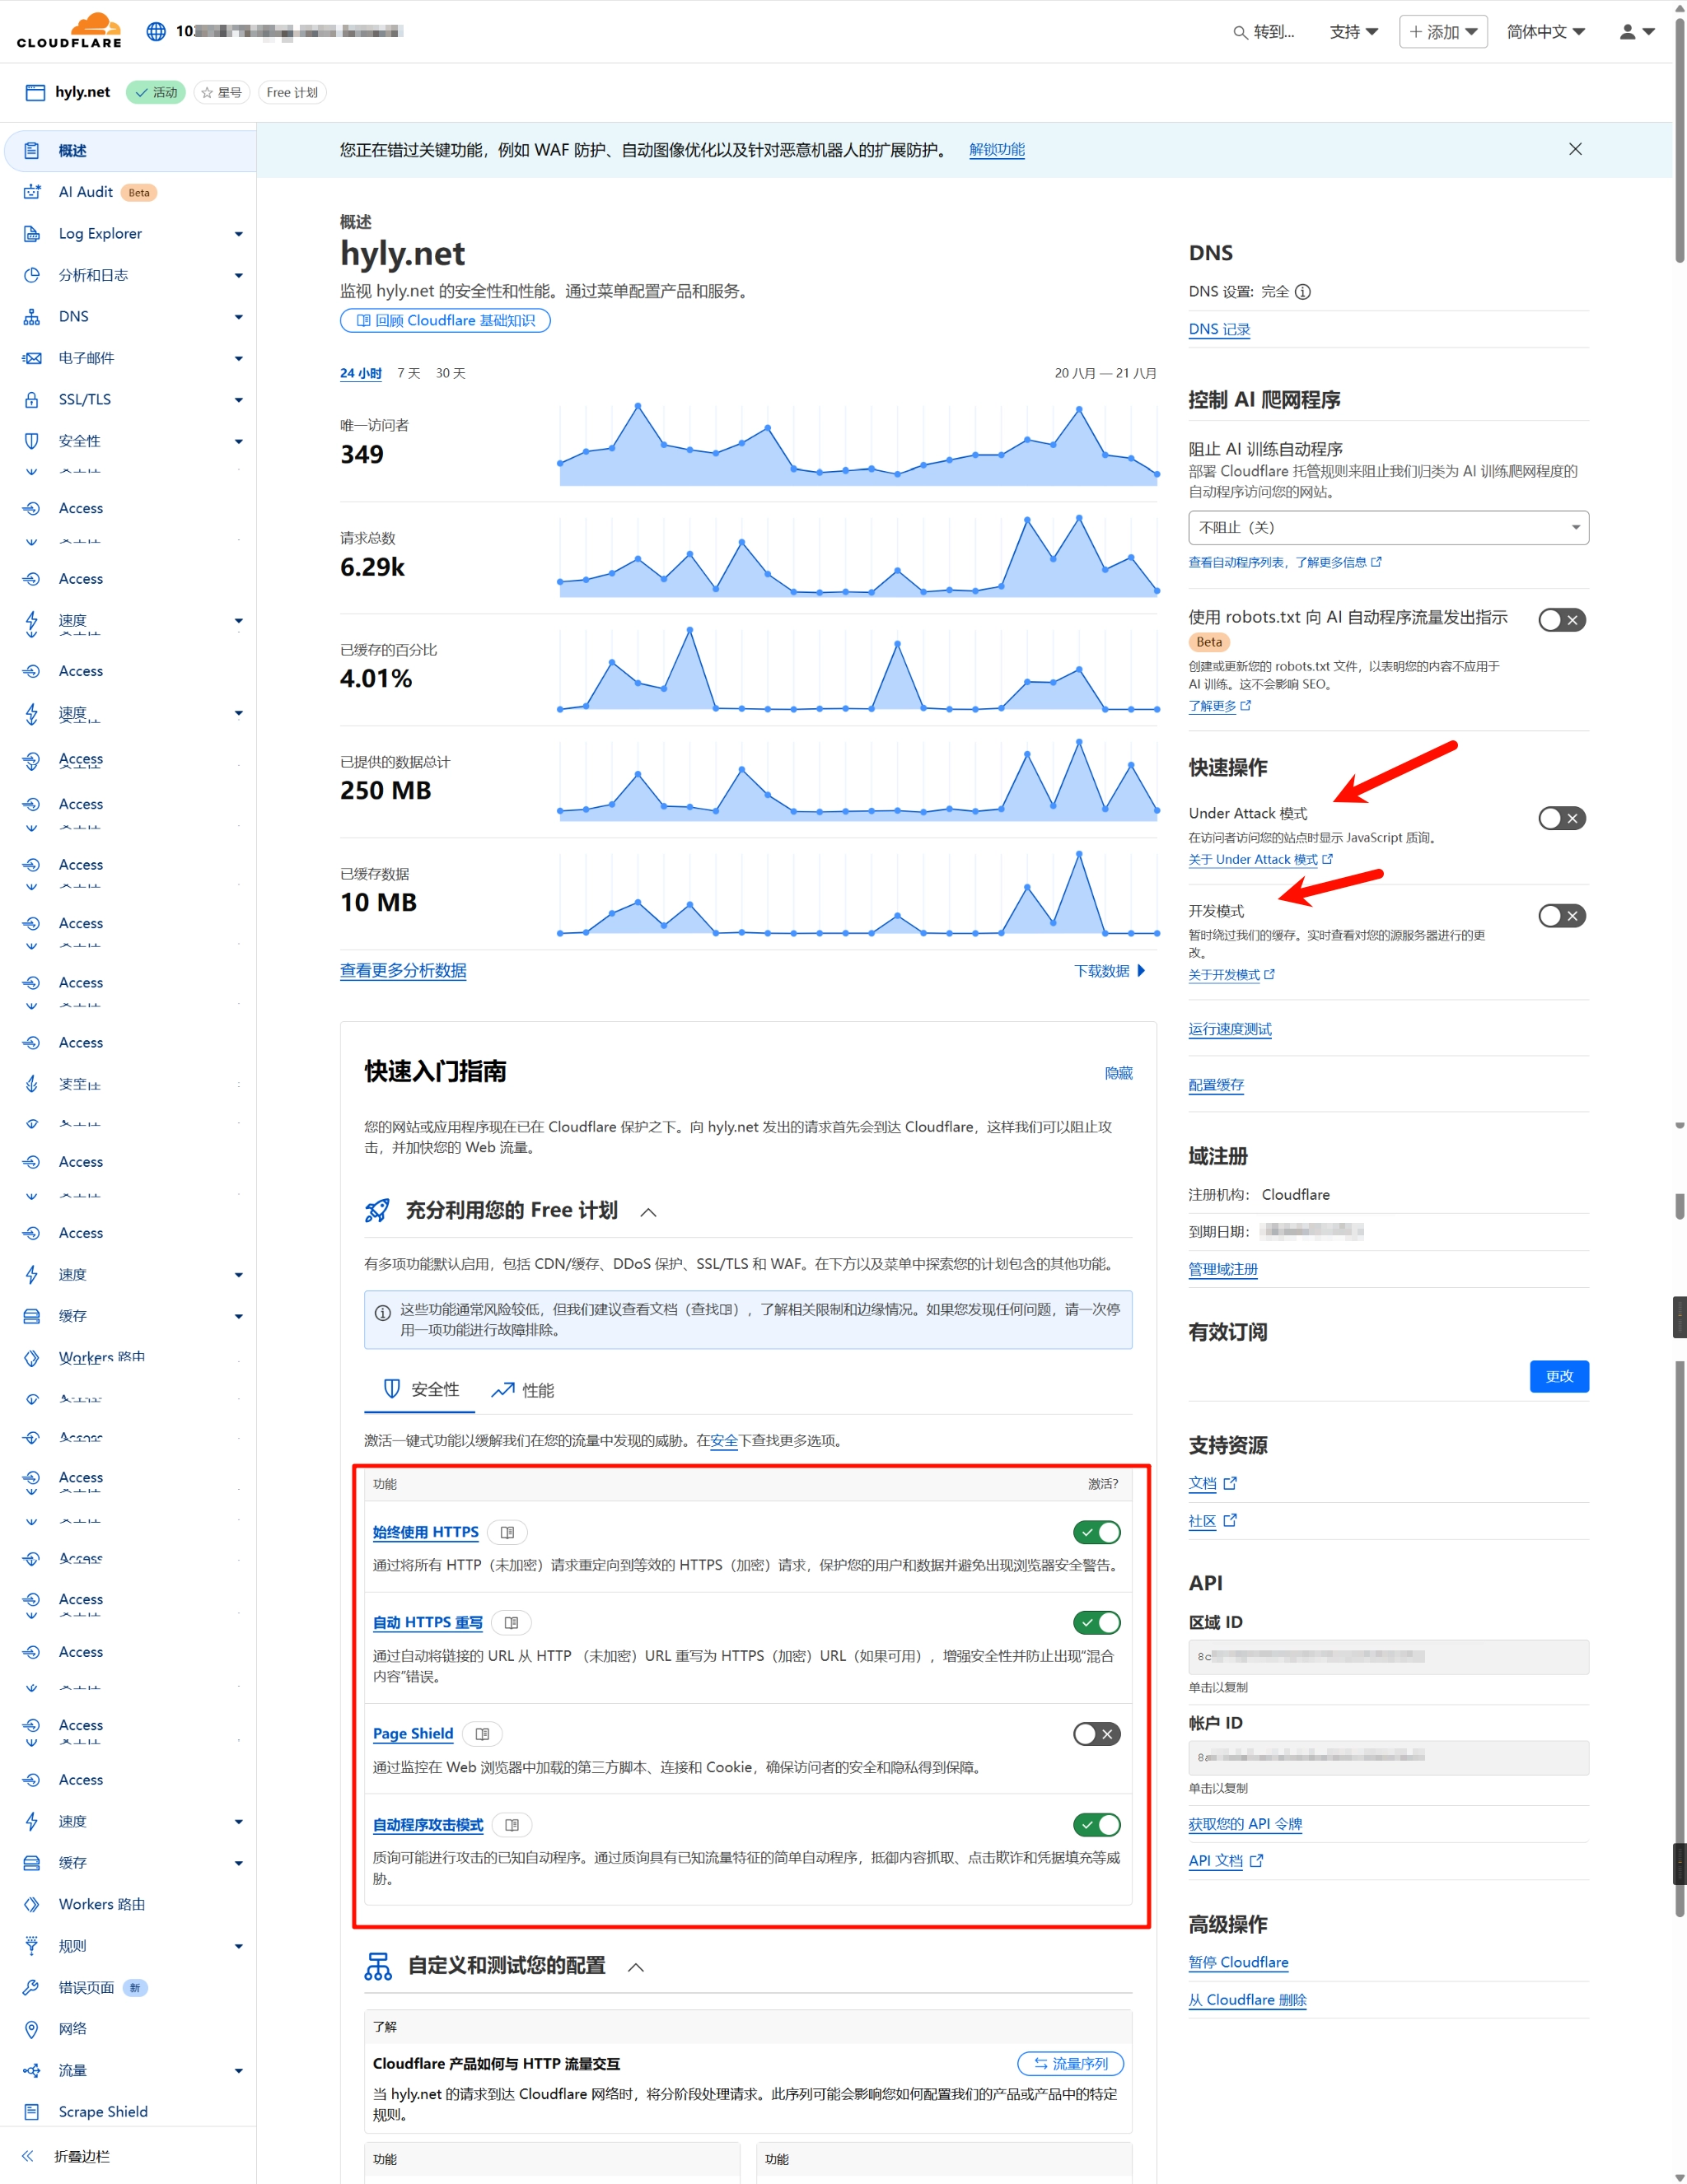Viewport: 1687px width, 2184px height.
Task: Open the user profile icon menu
Action: click(1637, 32)
